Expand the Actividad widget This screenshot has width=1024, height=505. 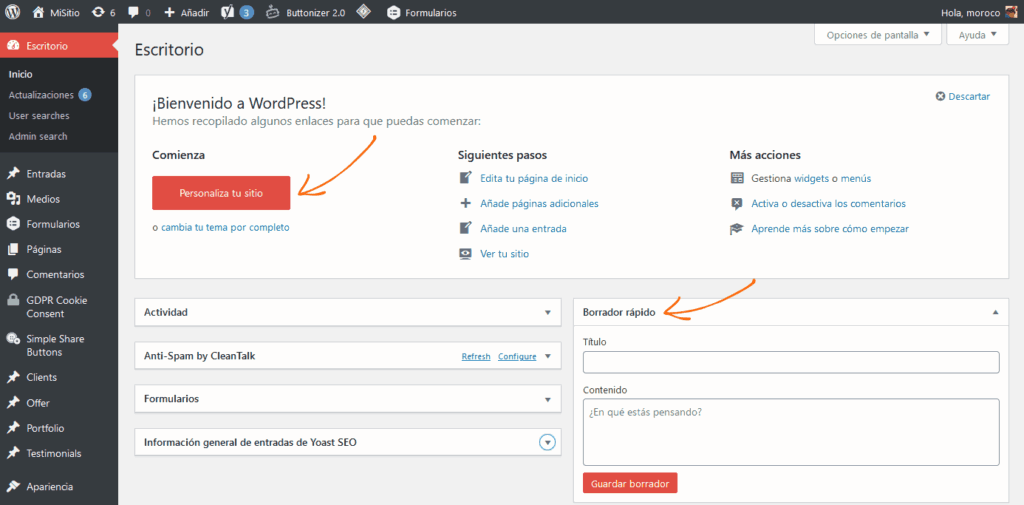(547, 312)
